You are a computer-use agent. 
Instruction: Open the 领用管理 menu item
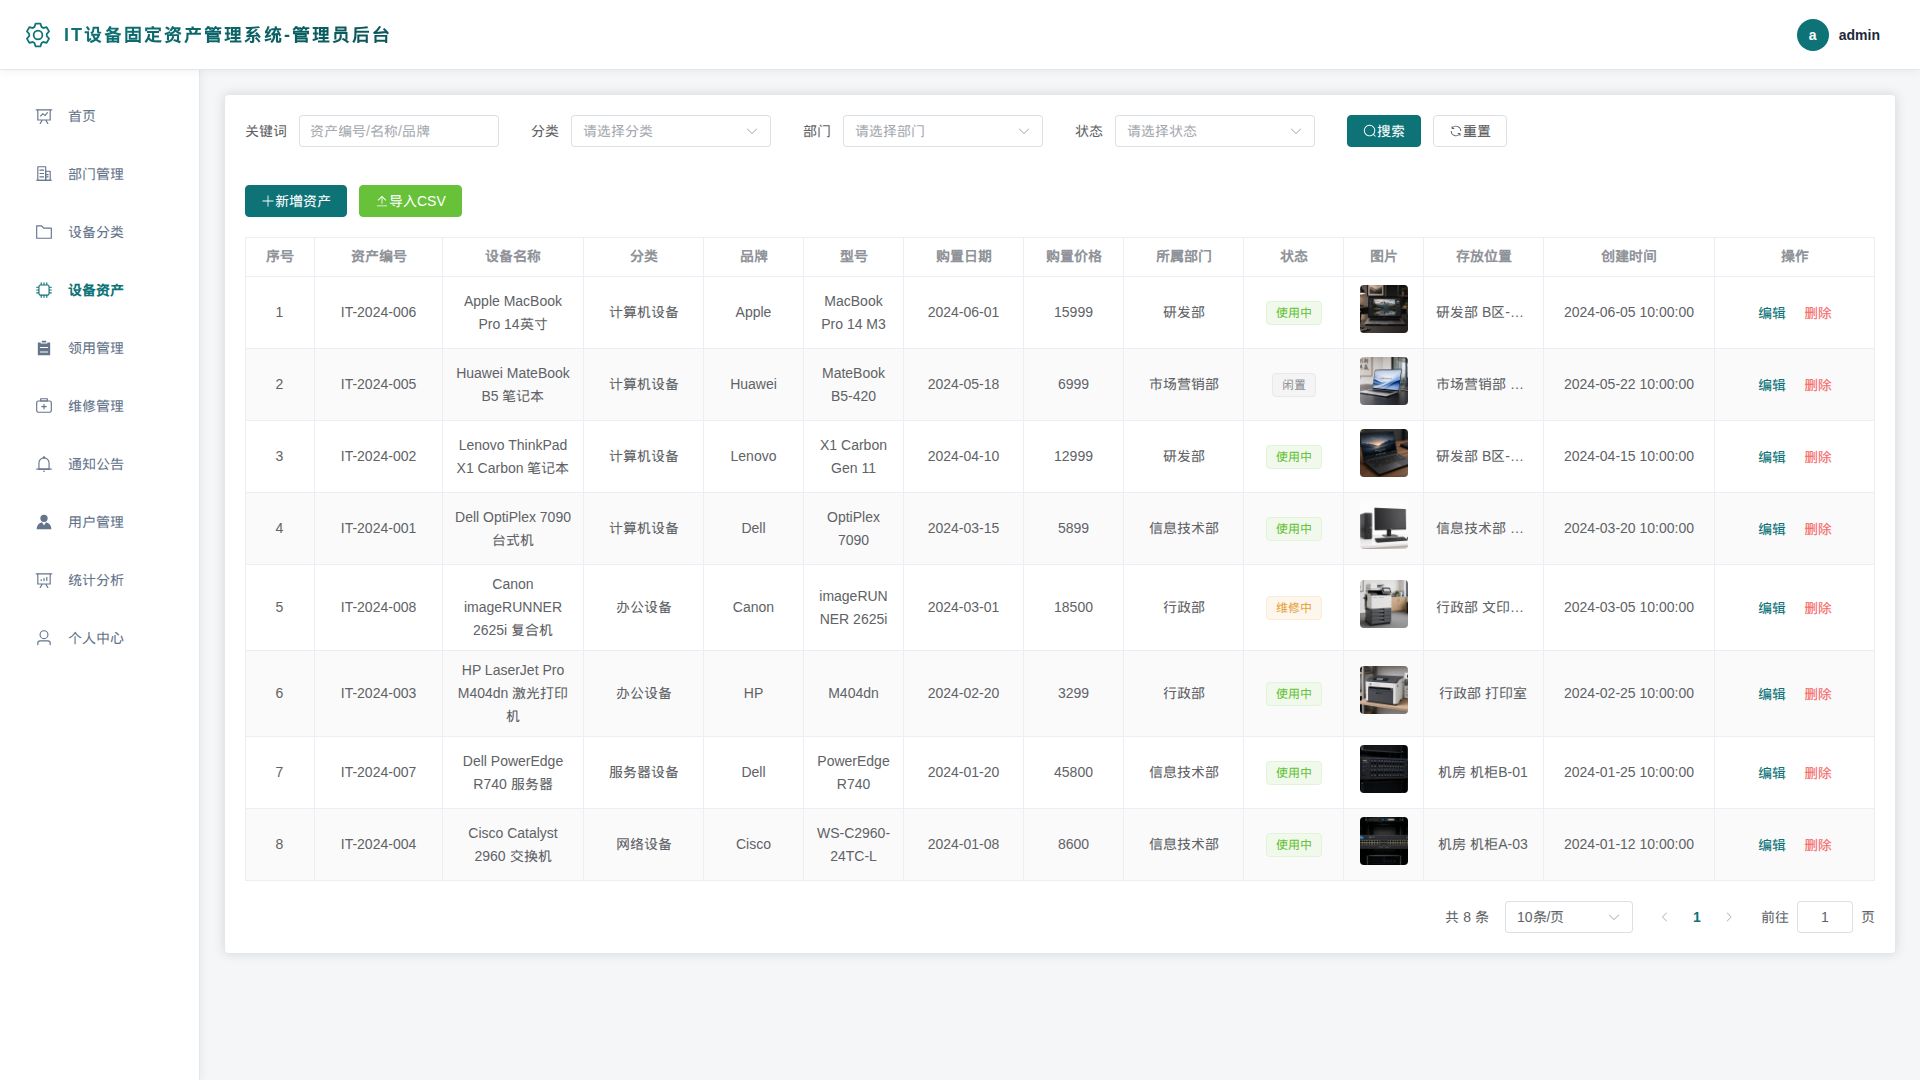tap(100, 348)
